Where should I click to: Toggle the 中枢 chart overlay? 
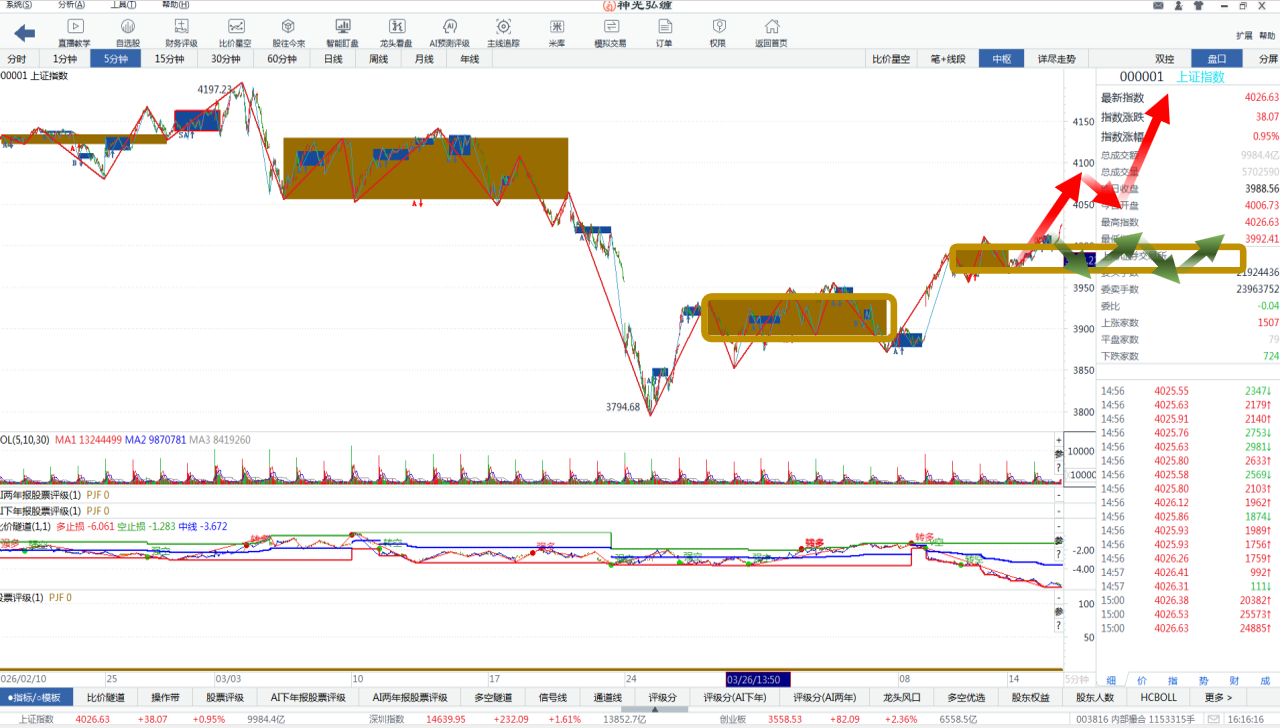(x=1001, y=59)
